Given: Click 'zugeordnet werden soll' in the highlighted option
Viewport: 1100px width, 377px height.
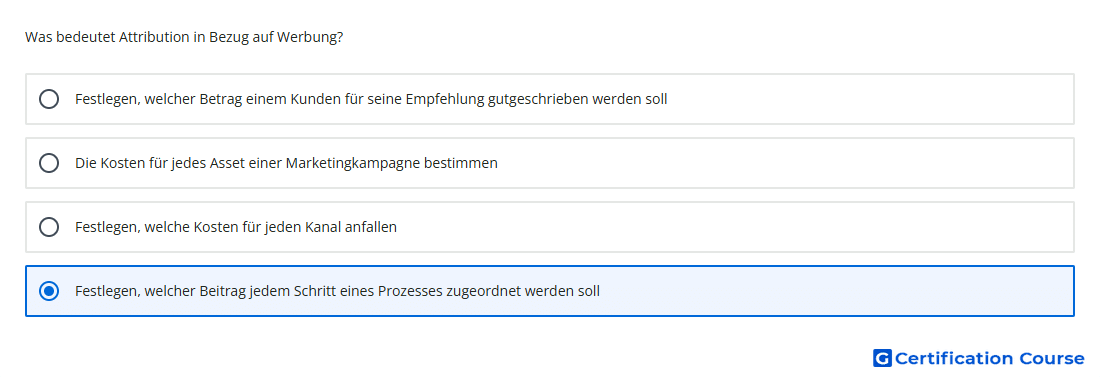Looking at the screenshot, I should coord(523,291).
